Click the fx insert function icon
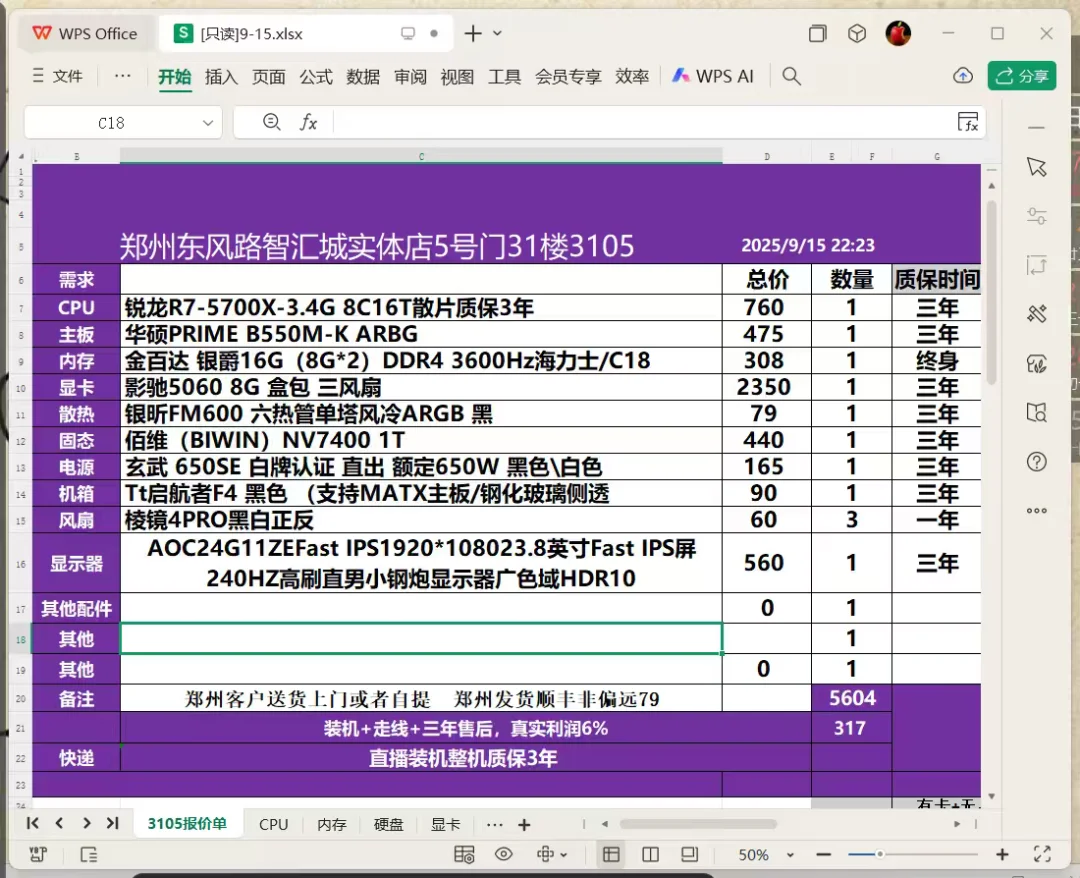The width and height of the screenshot is (1080, 878). (x=308, y=123)
